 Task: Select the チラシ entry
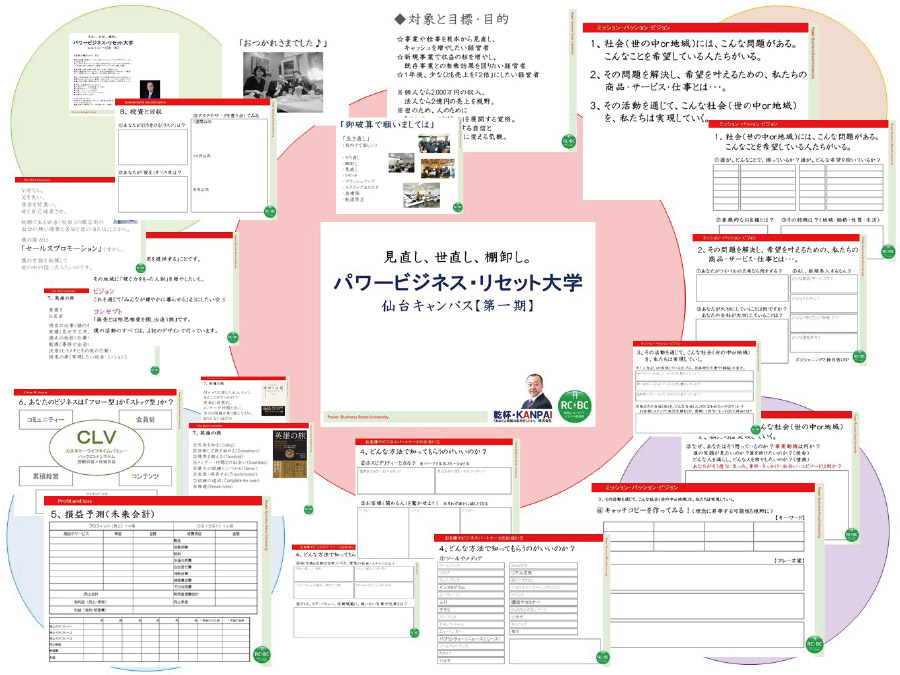point(471,609)
